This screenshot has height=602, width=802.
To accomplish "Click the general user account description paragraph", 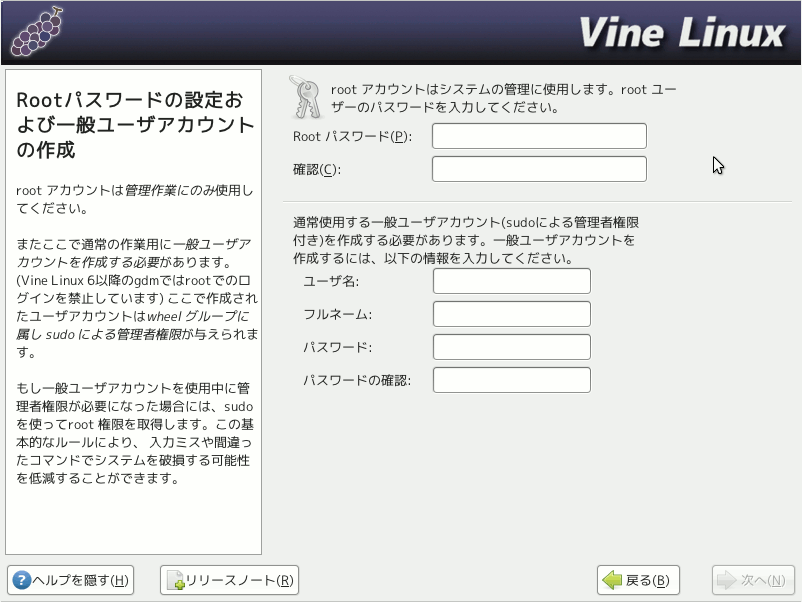I will tap(466, 240).
